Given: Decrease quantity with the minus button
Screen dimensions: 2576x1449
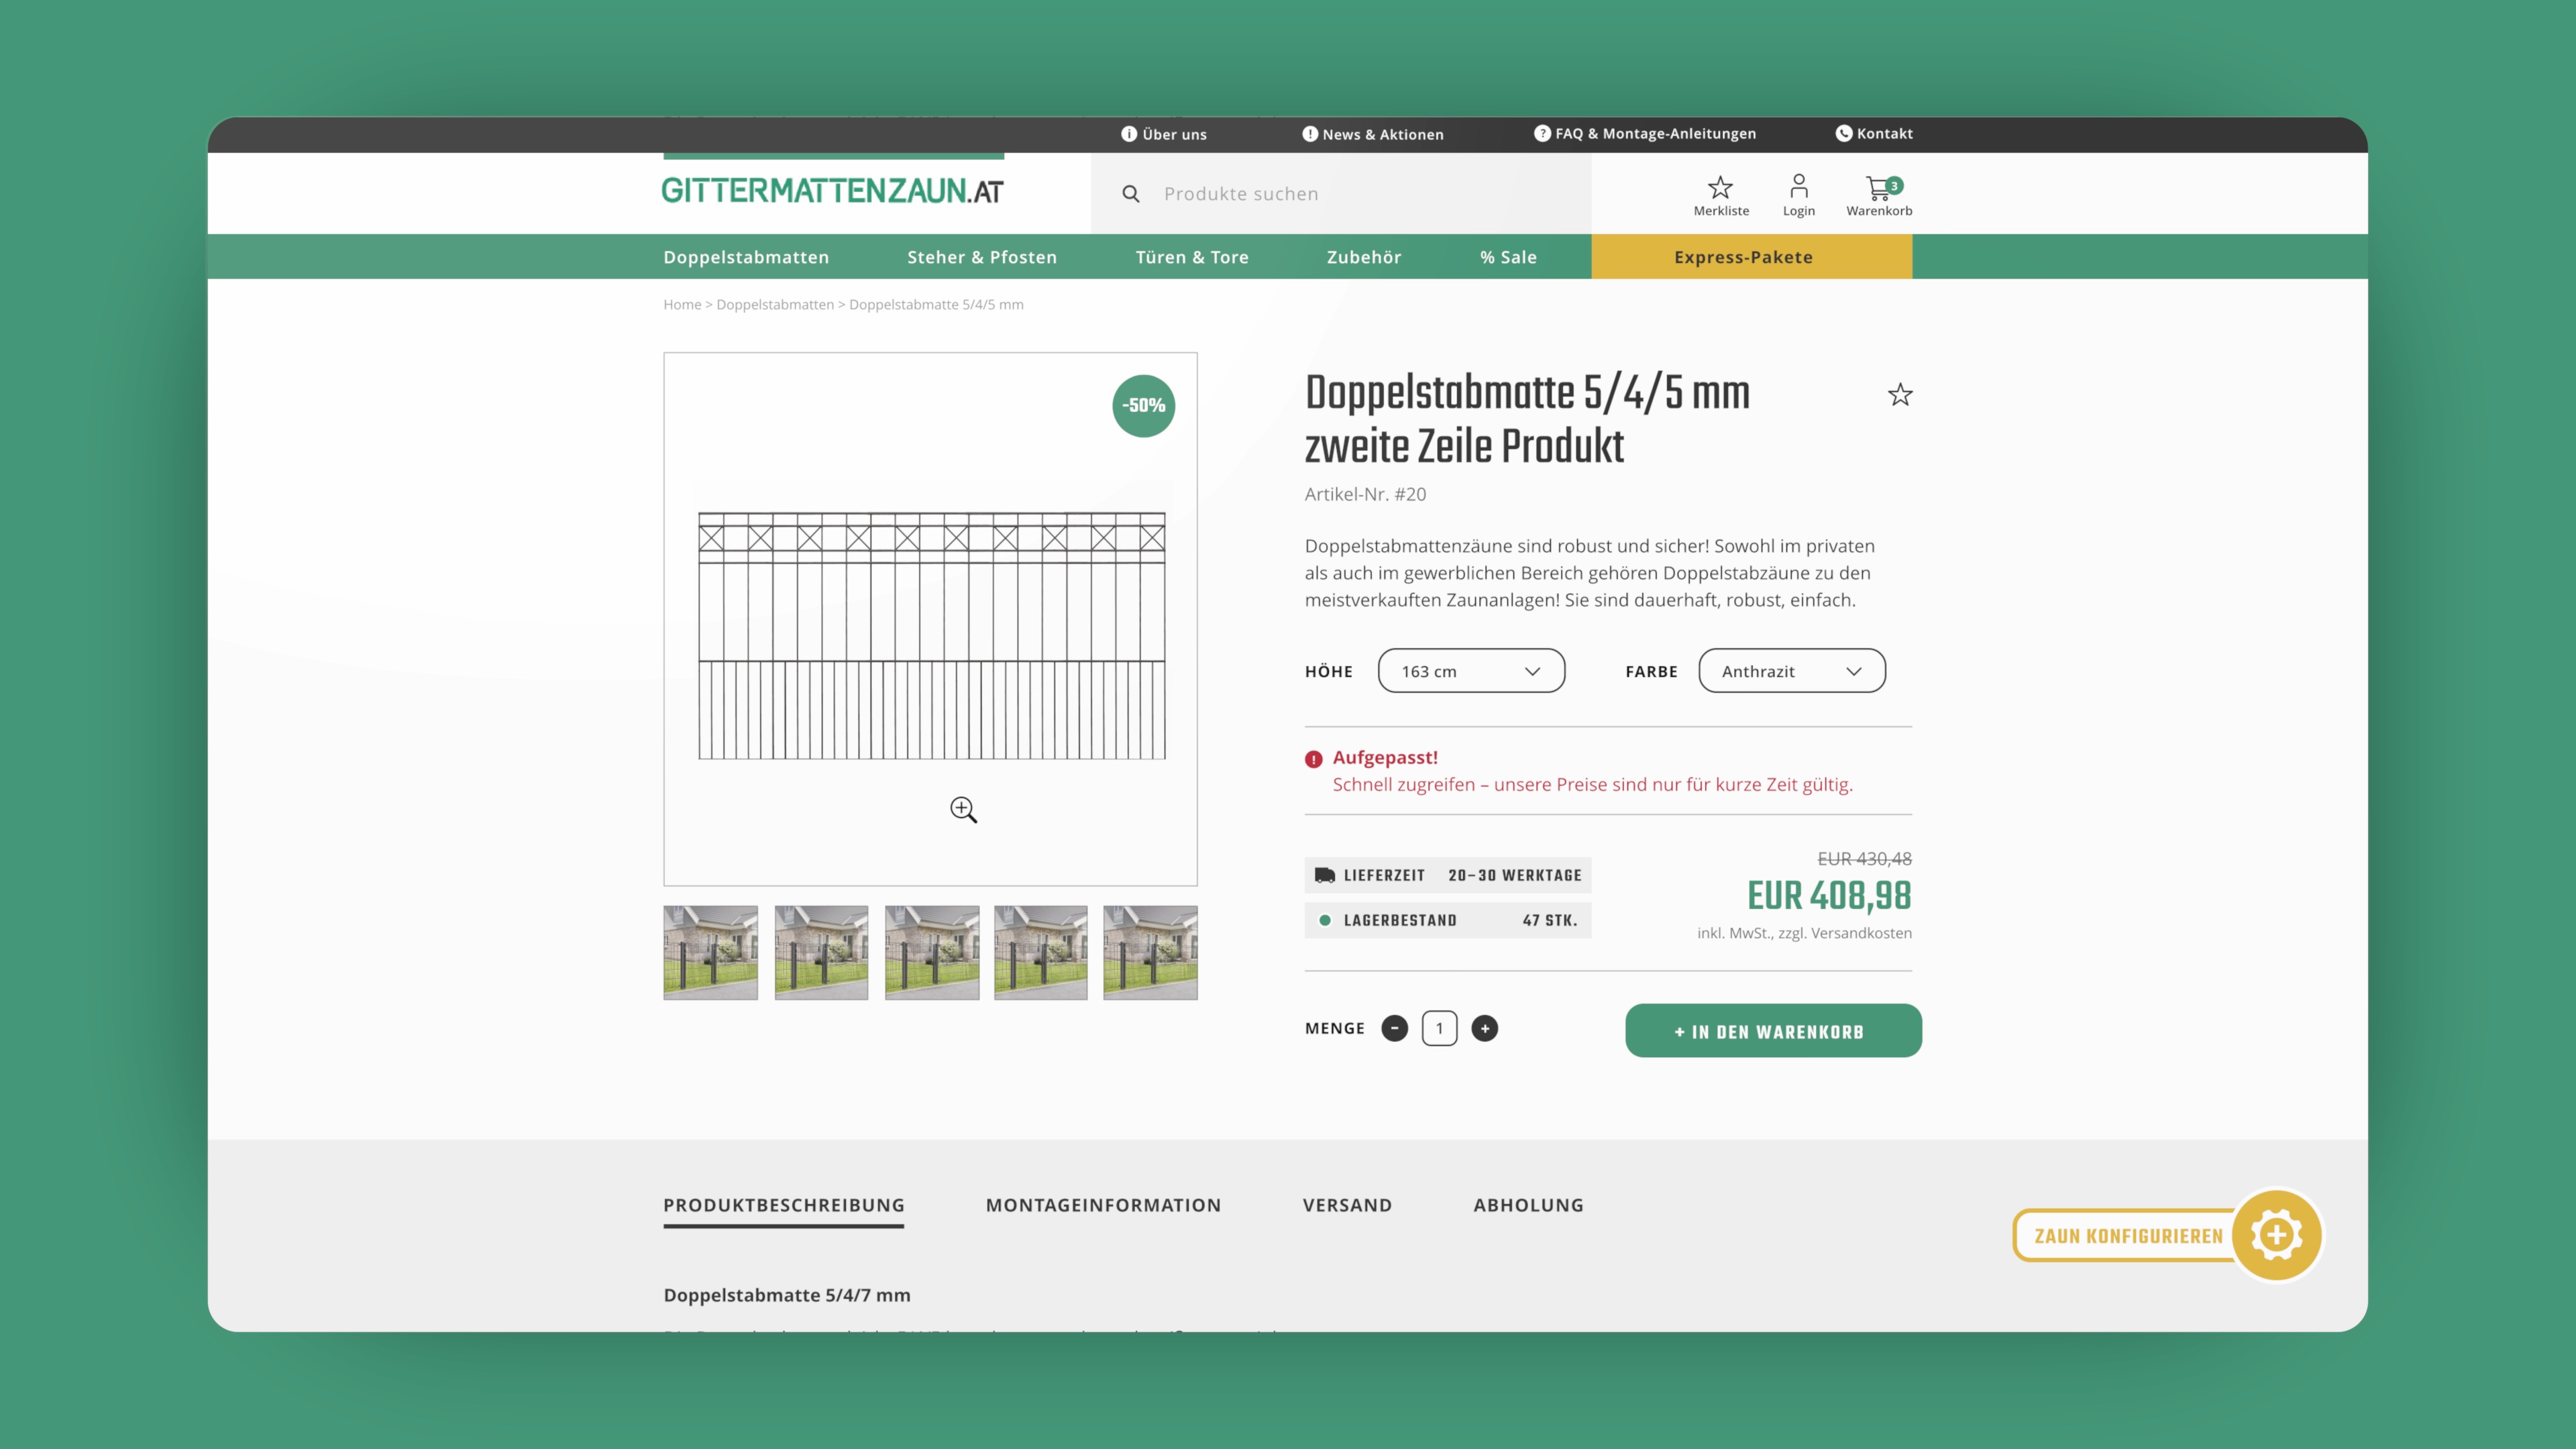Looking at the screenshot, I should [1394, 1028].
